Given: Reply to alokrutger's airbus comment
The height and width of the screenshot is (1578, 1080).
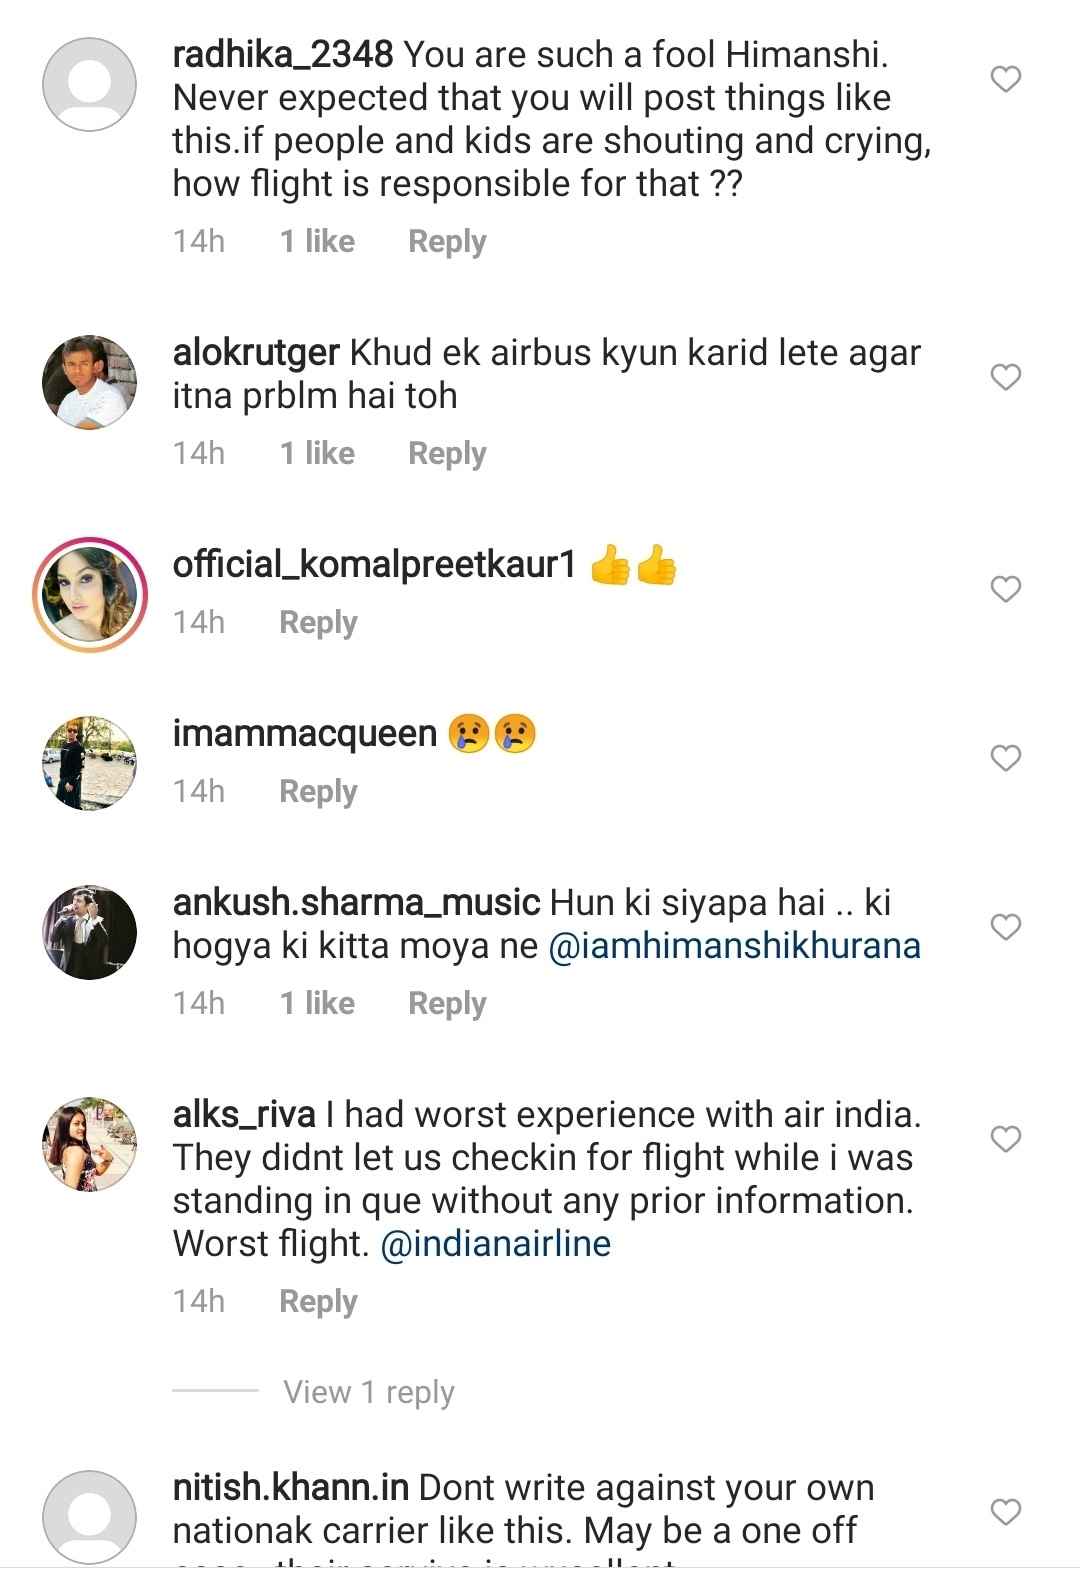Looking at the screenshot, I should click(x=447, y=454).
